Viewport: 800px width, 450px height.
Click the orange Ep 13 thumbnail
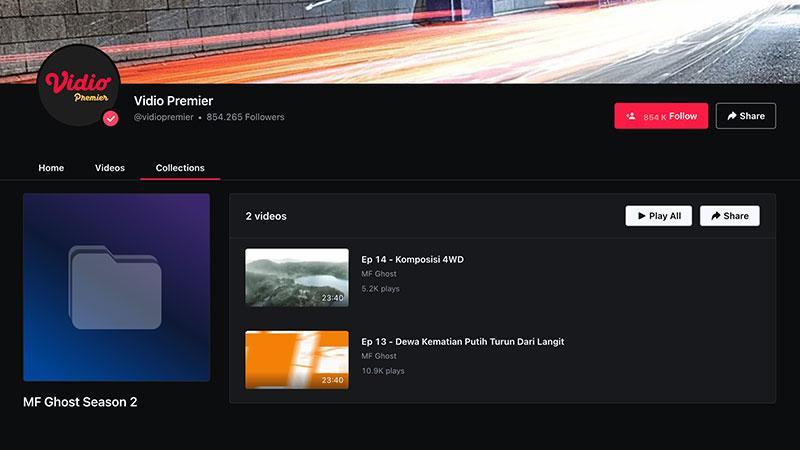(x=297, y=360)
